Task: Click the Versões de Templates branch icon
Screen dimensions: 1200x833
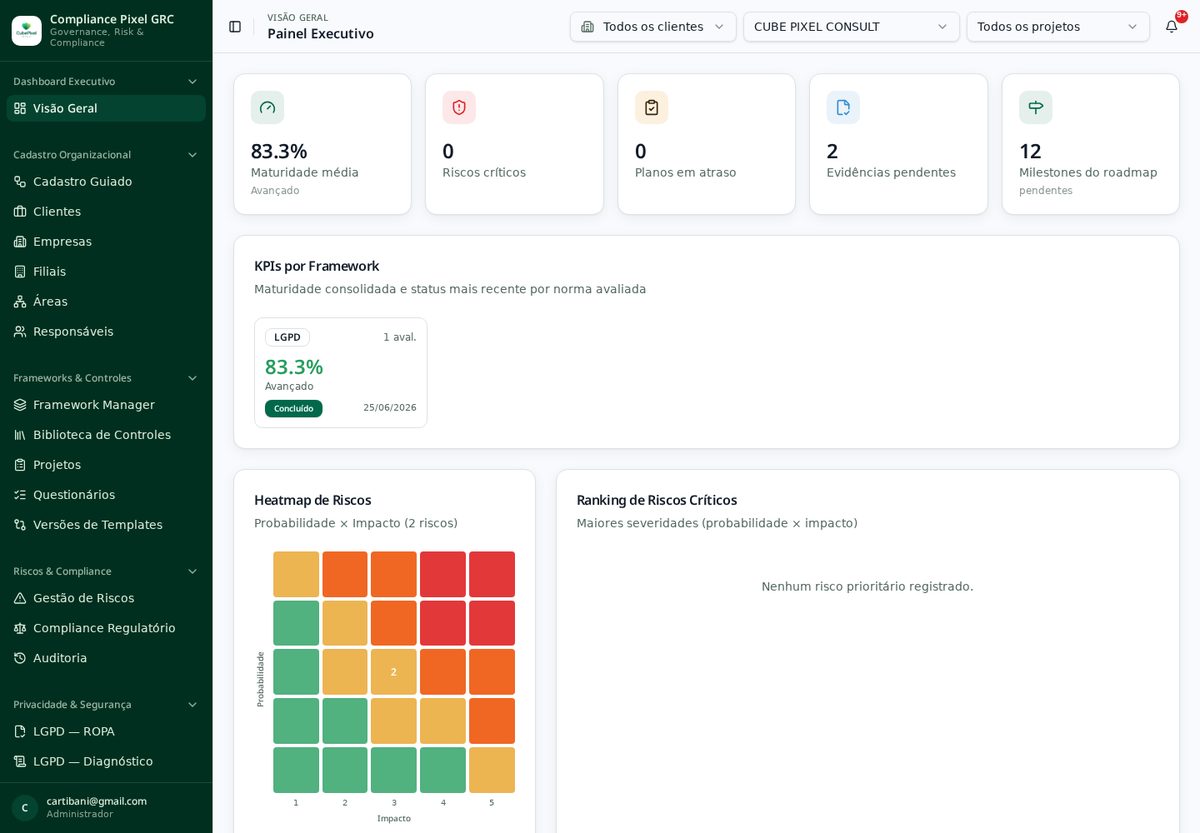Action: click(20, 525)
